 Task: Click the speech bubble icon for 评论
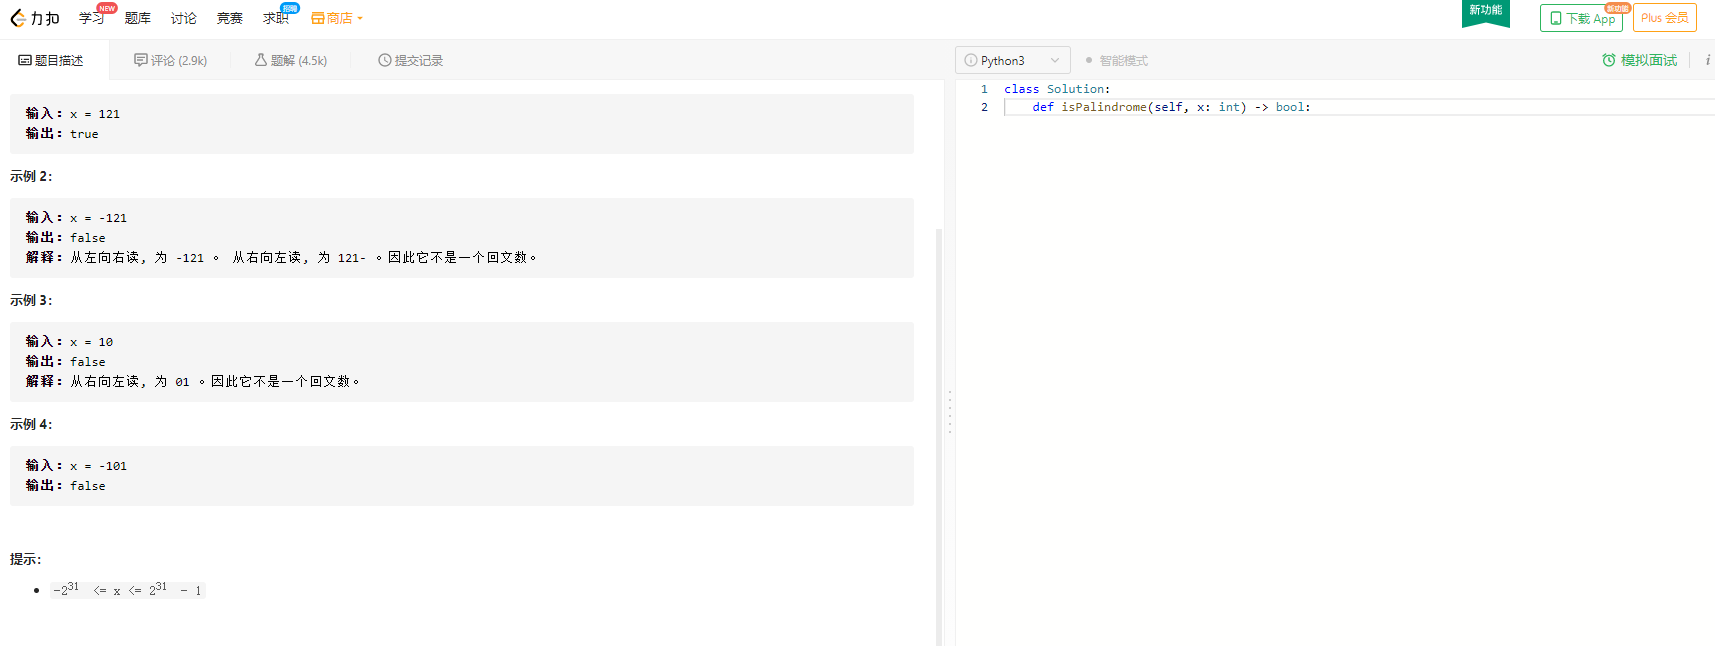tap(141, 61)
